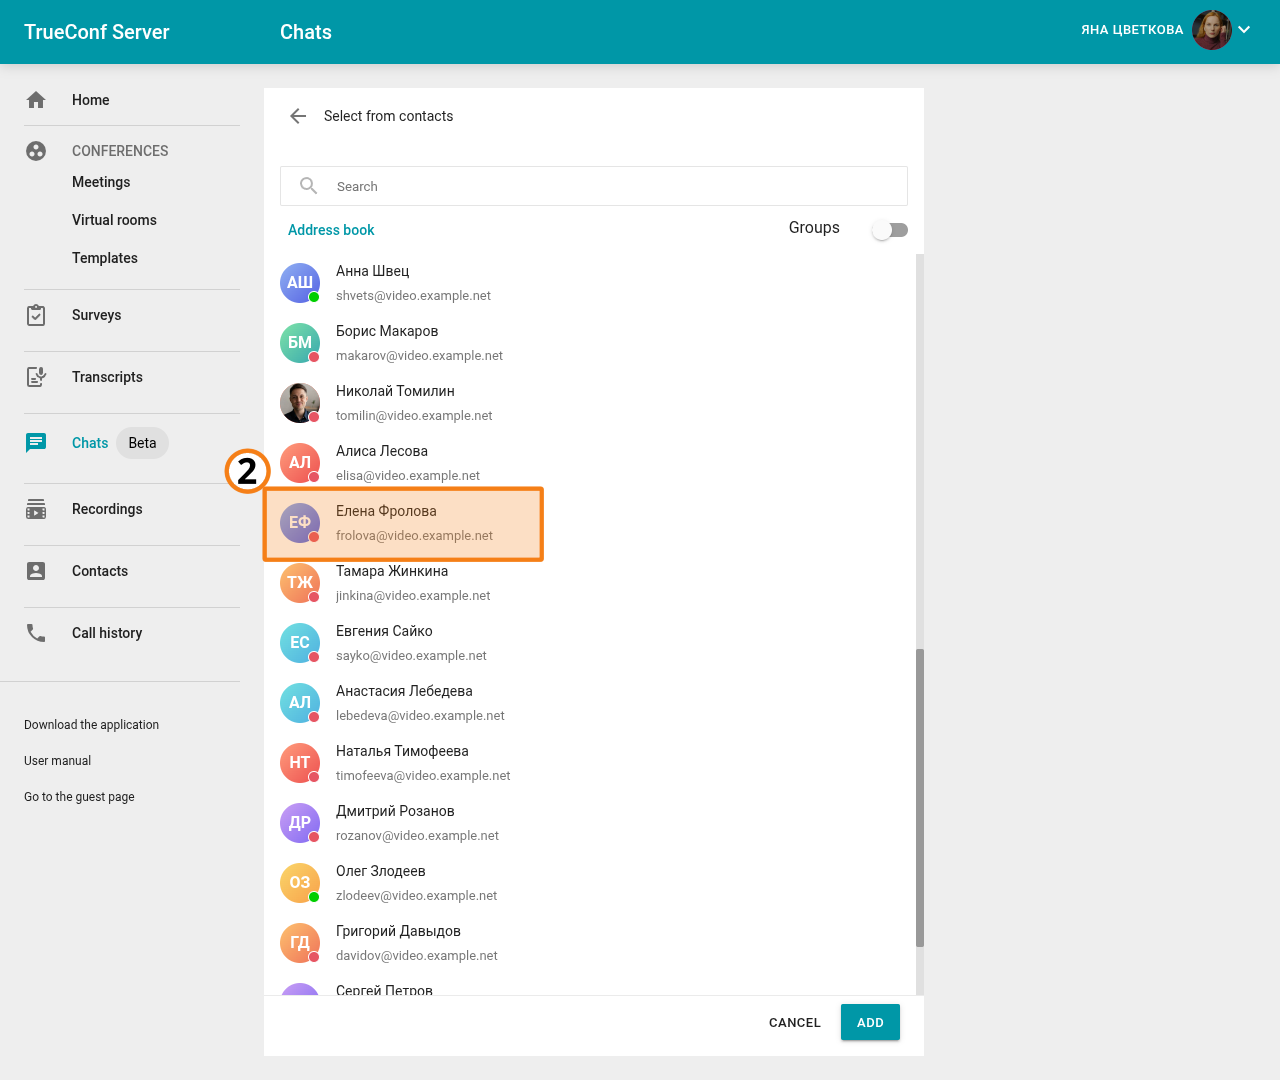
Task: Click the Transcripts icon in sidebar
Action: click(x=36, y=377)
